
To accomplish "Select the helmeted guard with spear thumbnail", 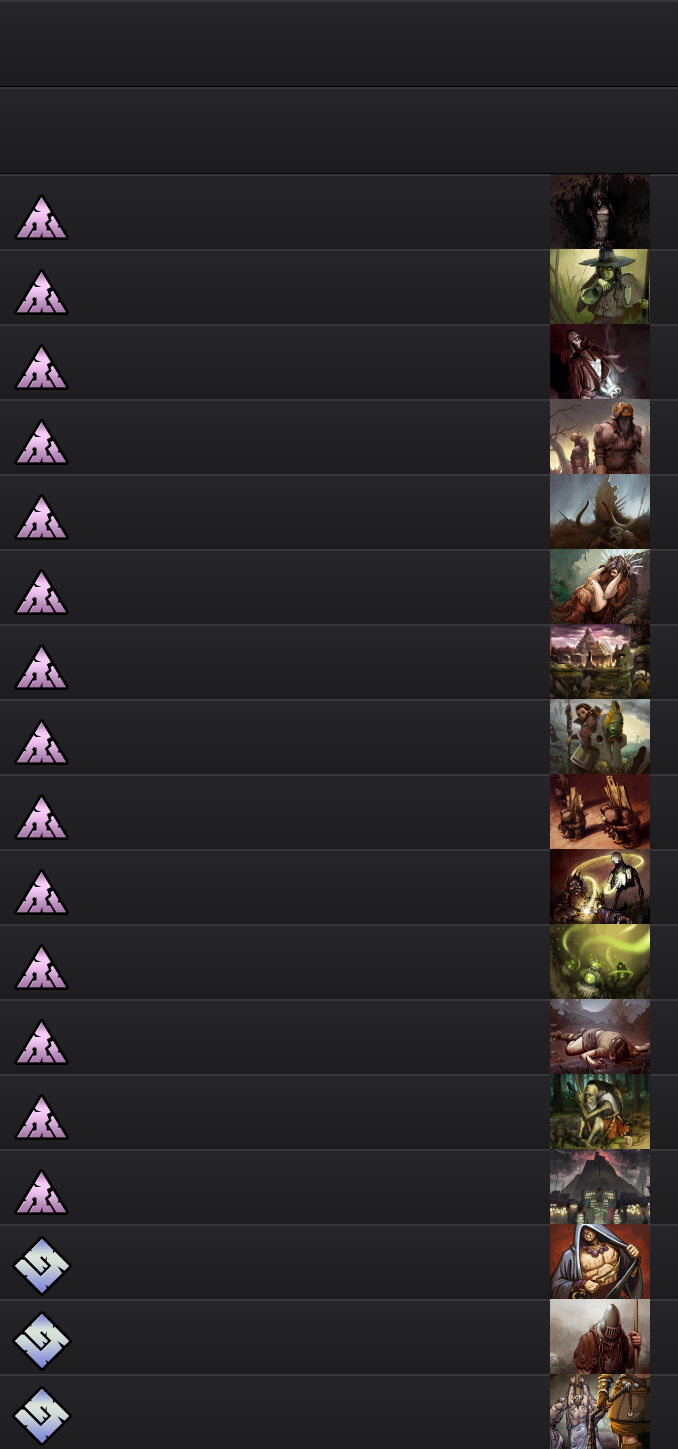I will (x=600, y=1337).
